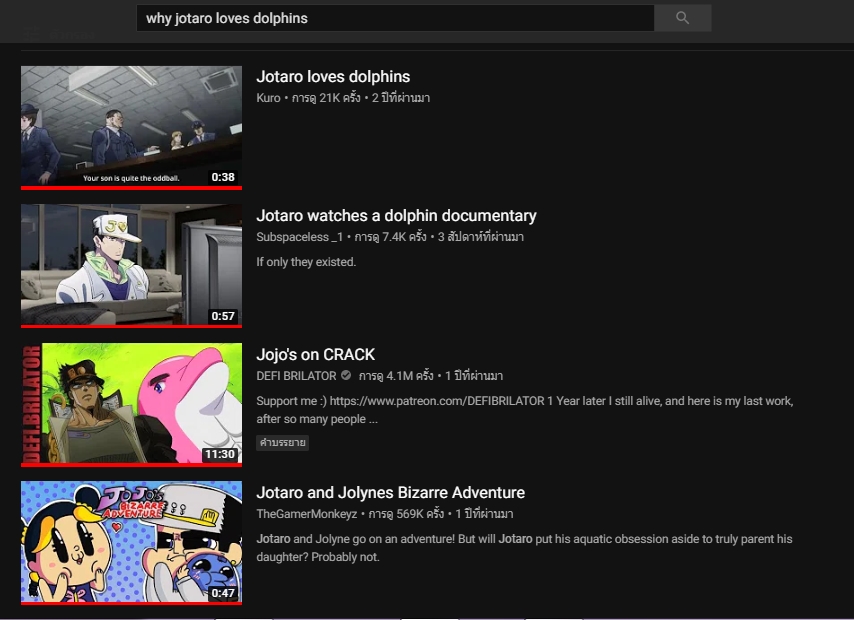
Task: Click the 'คำบรรยาย' subtitles badge
Action: (x=283, y=442)
